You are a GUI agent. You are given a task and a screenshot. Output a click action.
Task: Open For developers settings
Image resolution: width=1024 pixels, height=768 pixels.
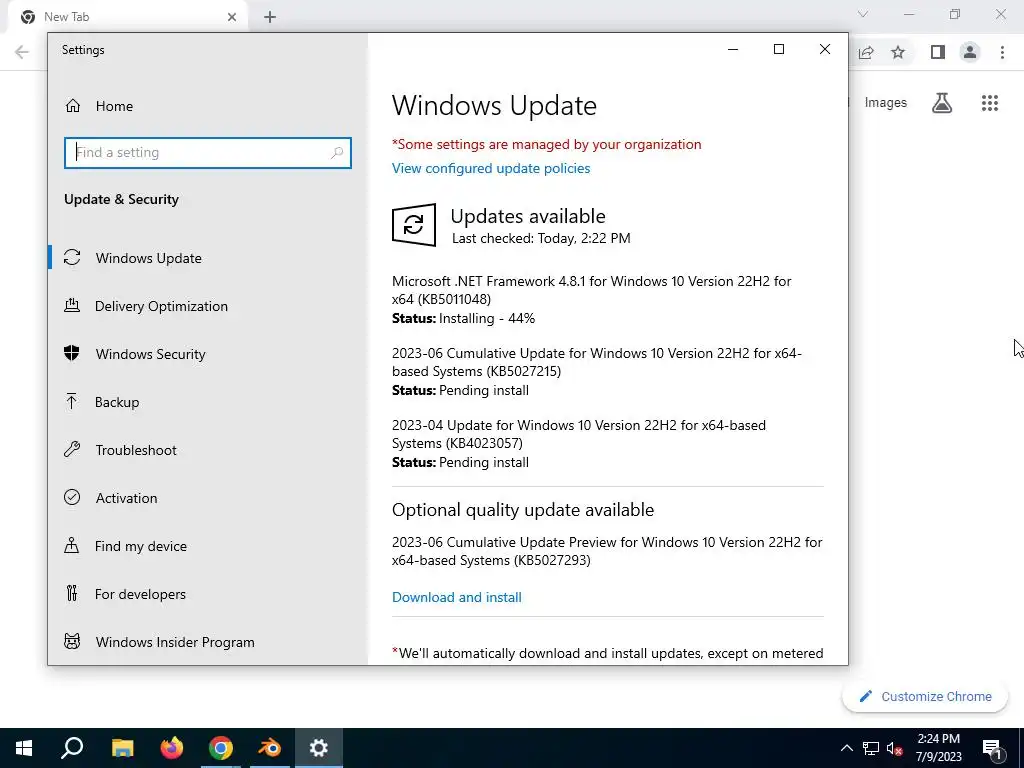[x=140, y=594]
